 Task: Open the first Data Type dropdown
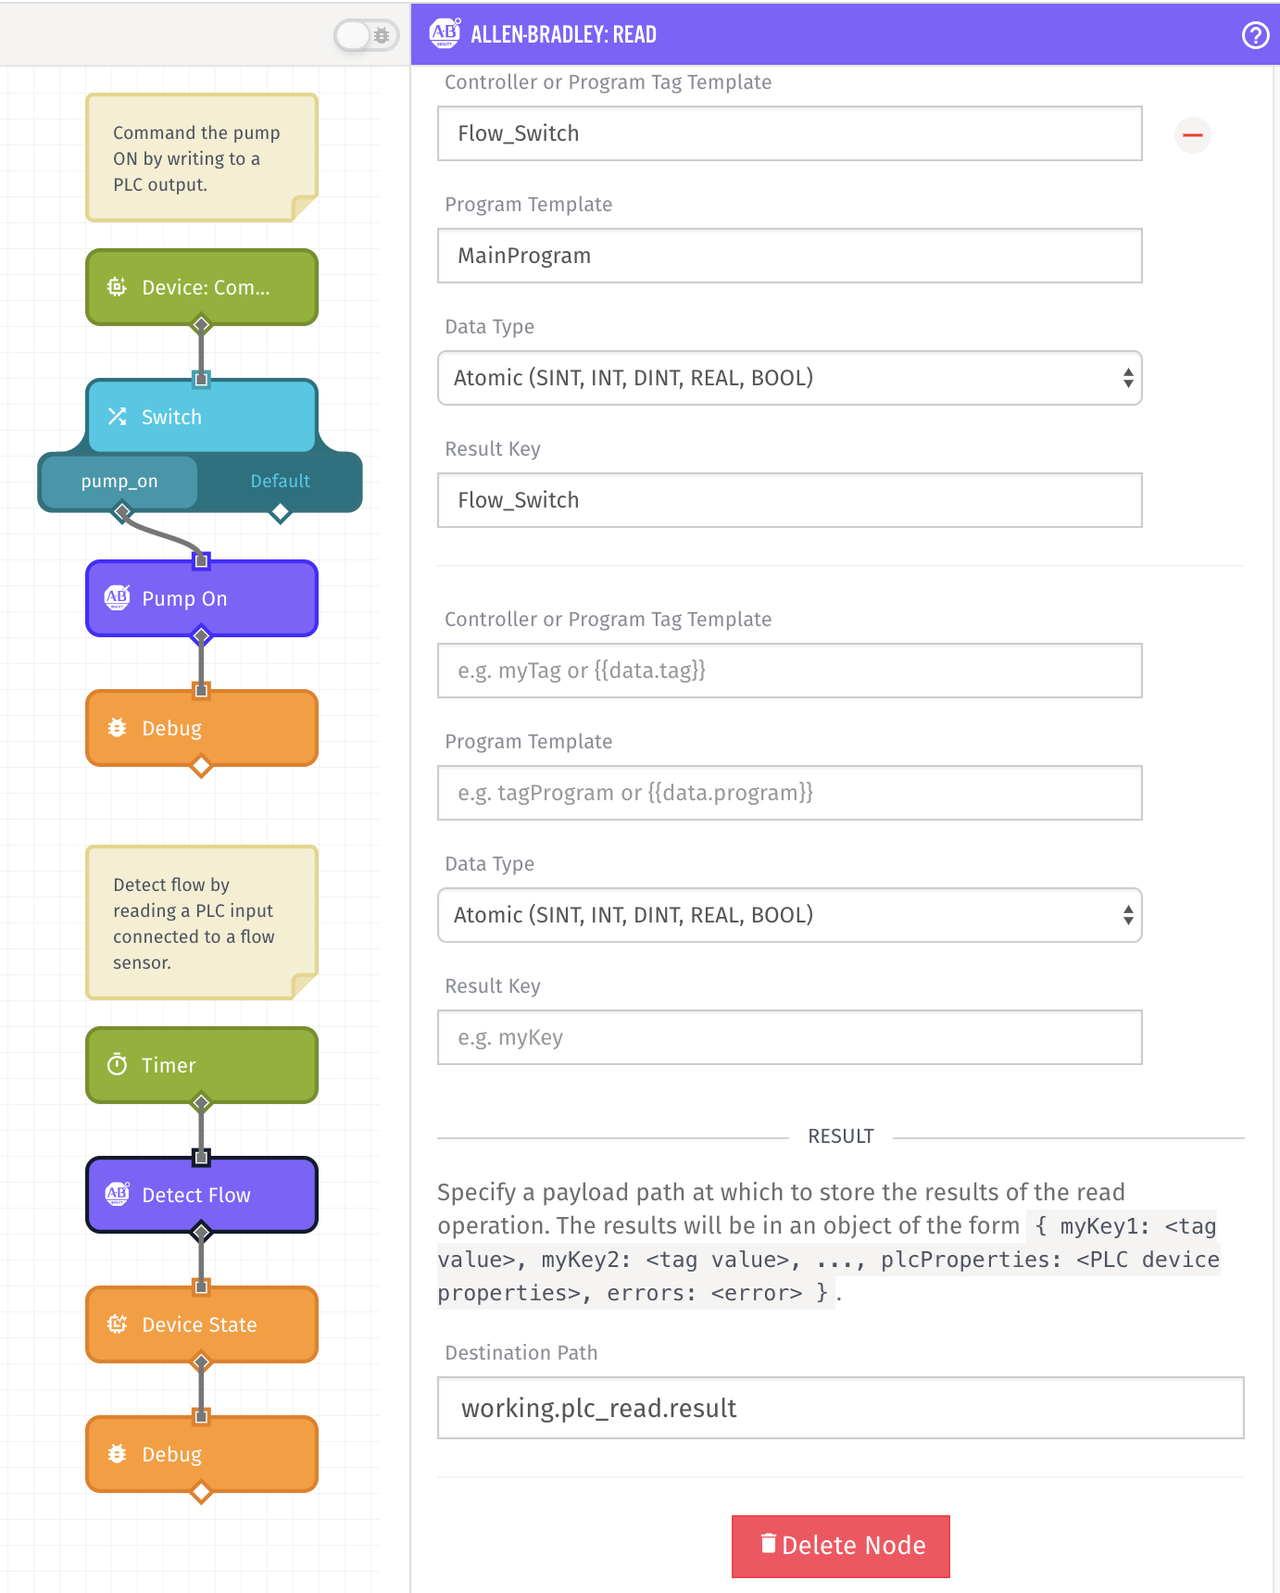(790, 378)
